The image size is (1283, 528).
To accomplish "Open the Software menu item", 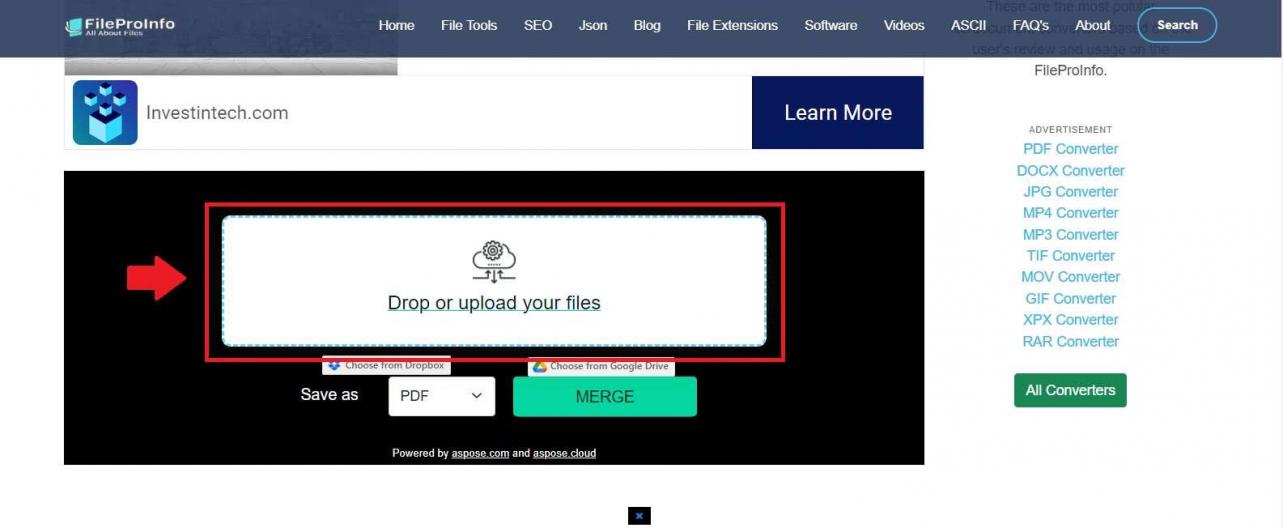I will coord(831,25).
